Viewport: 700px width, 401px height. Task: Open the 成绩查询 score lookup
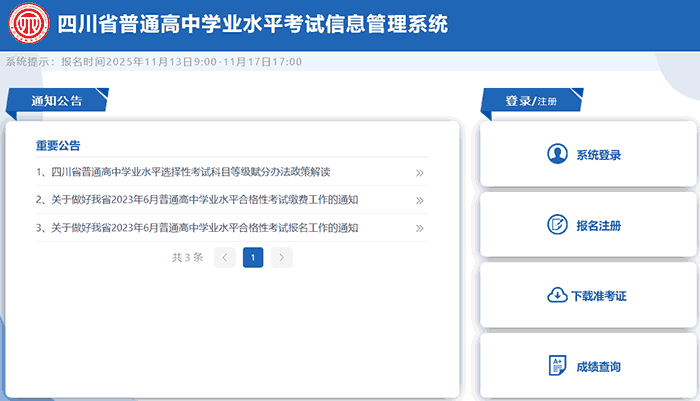[x=588, y=366]
